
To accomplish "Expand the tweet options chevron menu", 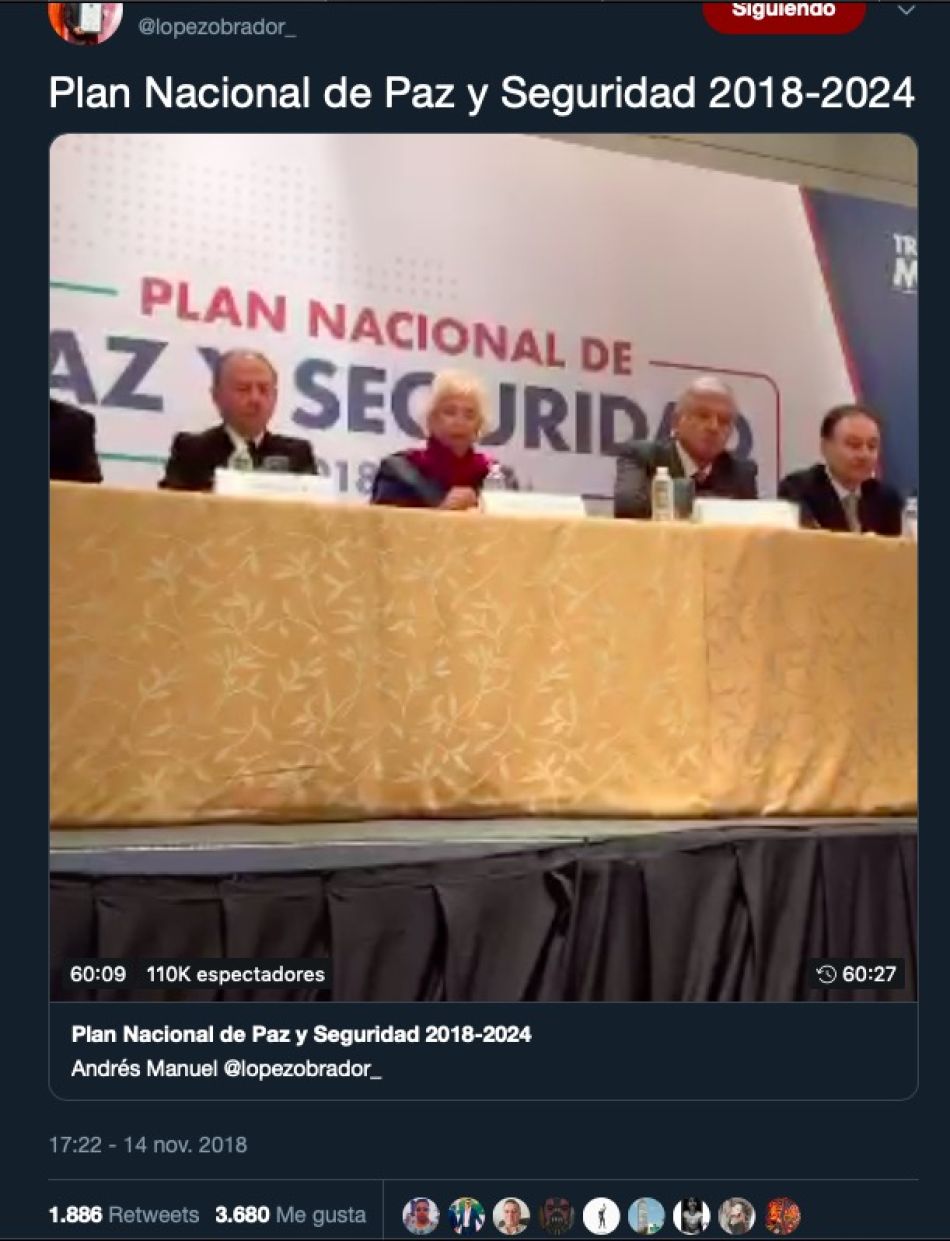I will pos(906,11).
